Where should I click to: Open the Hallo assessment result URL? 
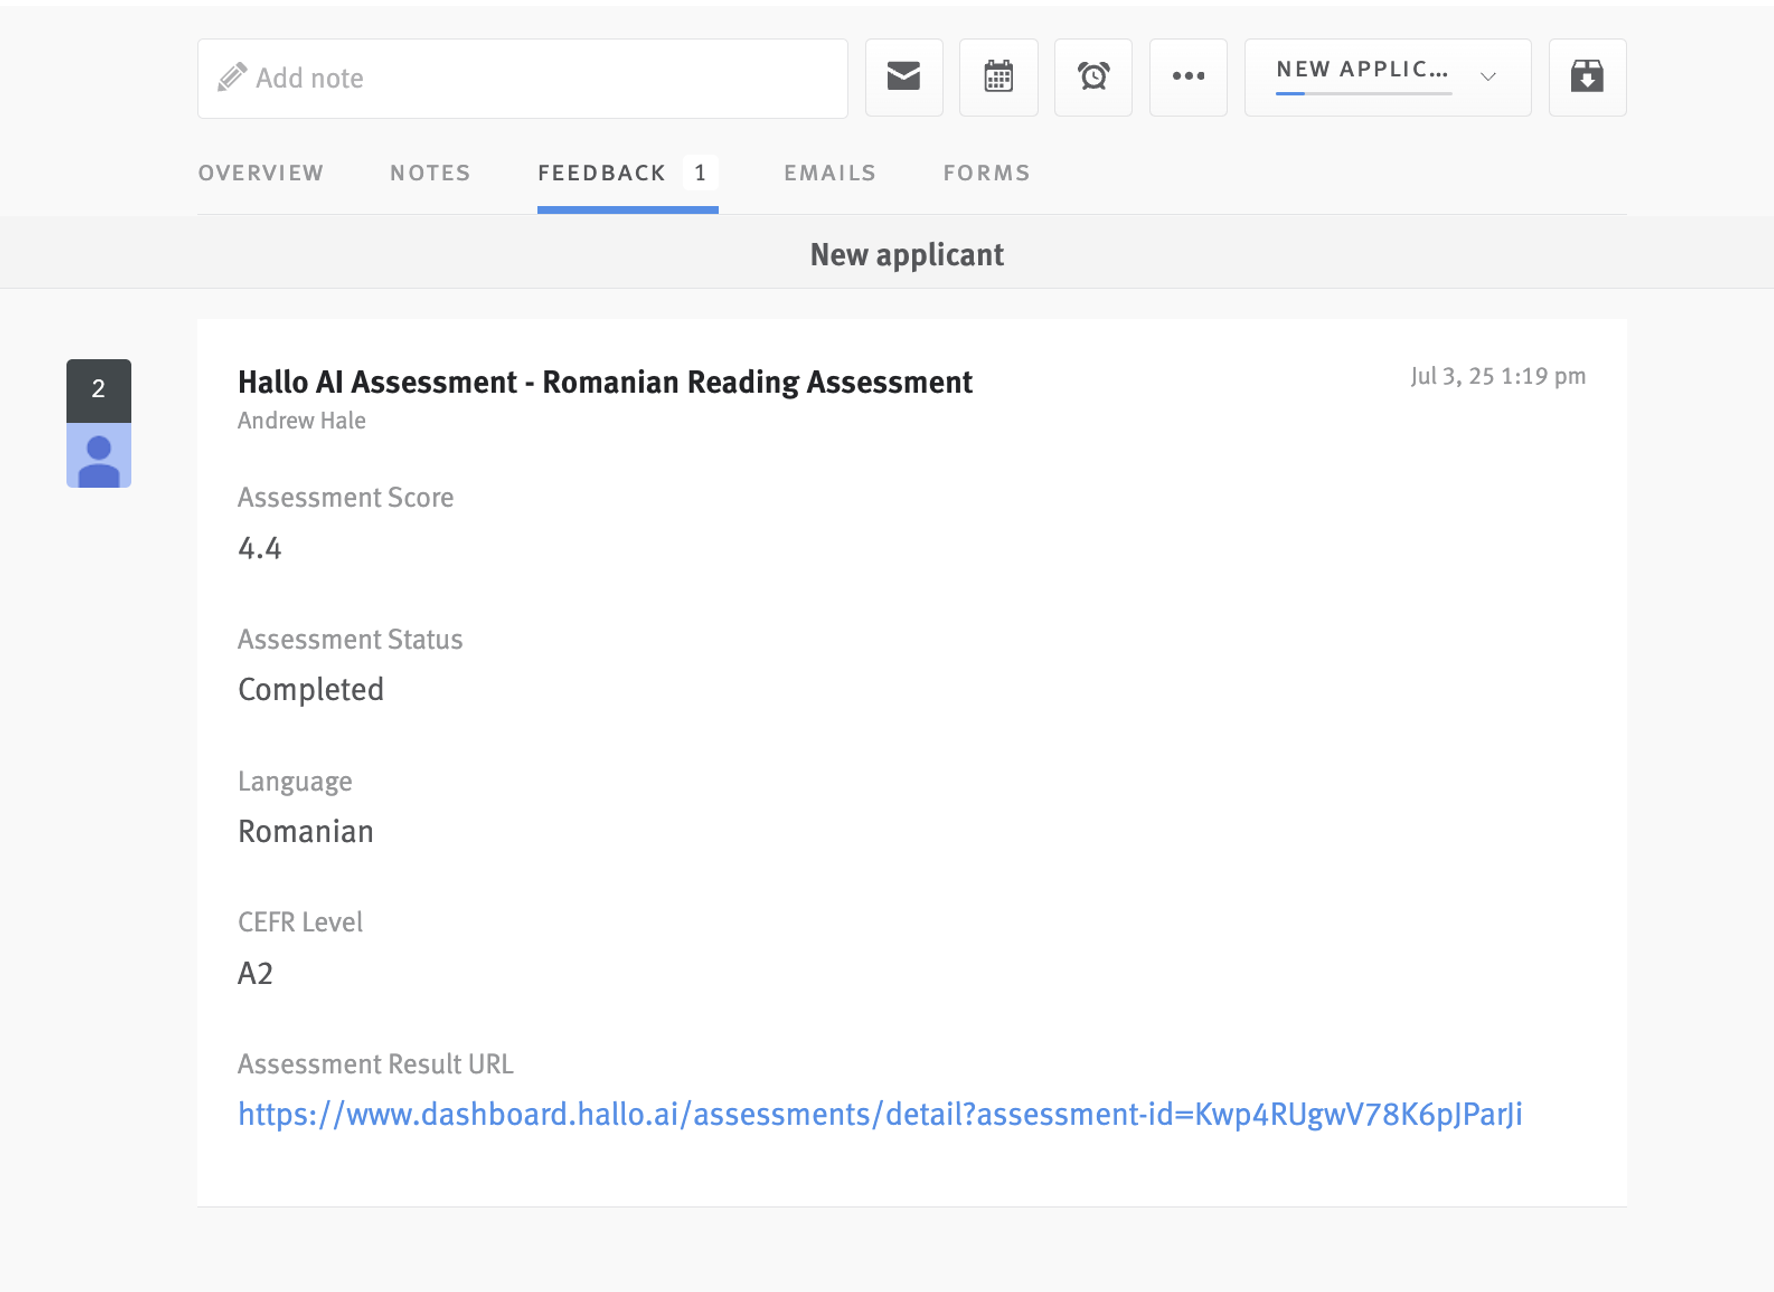click(x=880, y=1114)
